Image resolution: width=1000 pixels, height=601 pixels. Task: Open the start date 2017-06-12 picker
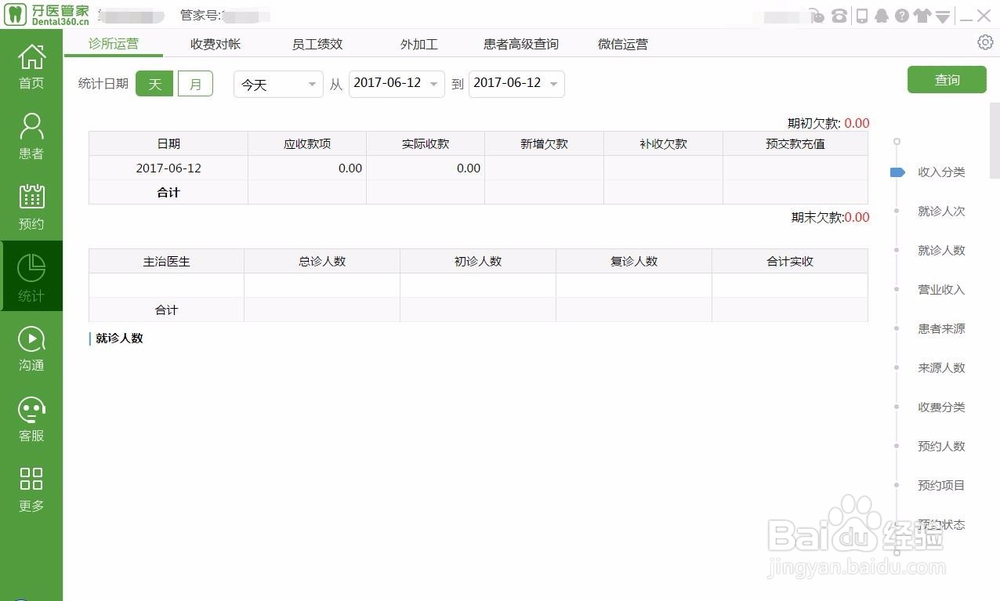pyautogui.click(x=395, y=85)
